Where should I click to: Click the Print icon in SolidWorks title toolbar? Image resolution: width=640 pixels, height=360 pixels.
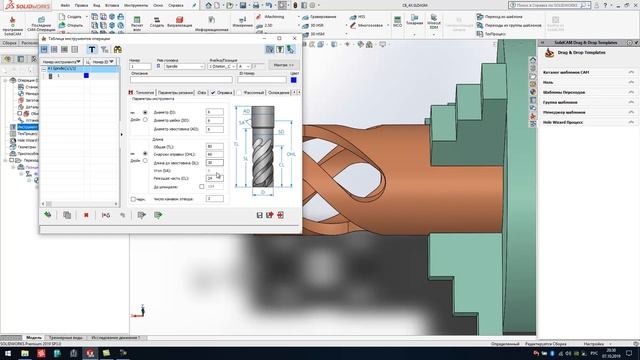click(256, 5)
